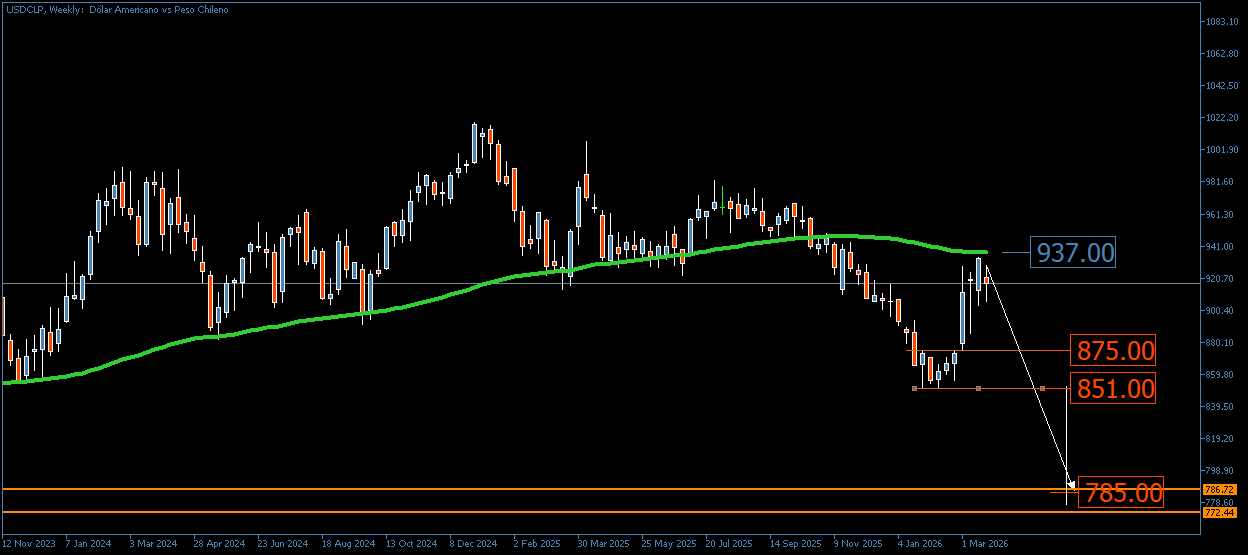Click the 981.60 price axis label
The image size is (1248, 555).
click(x=1218, y=182)
